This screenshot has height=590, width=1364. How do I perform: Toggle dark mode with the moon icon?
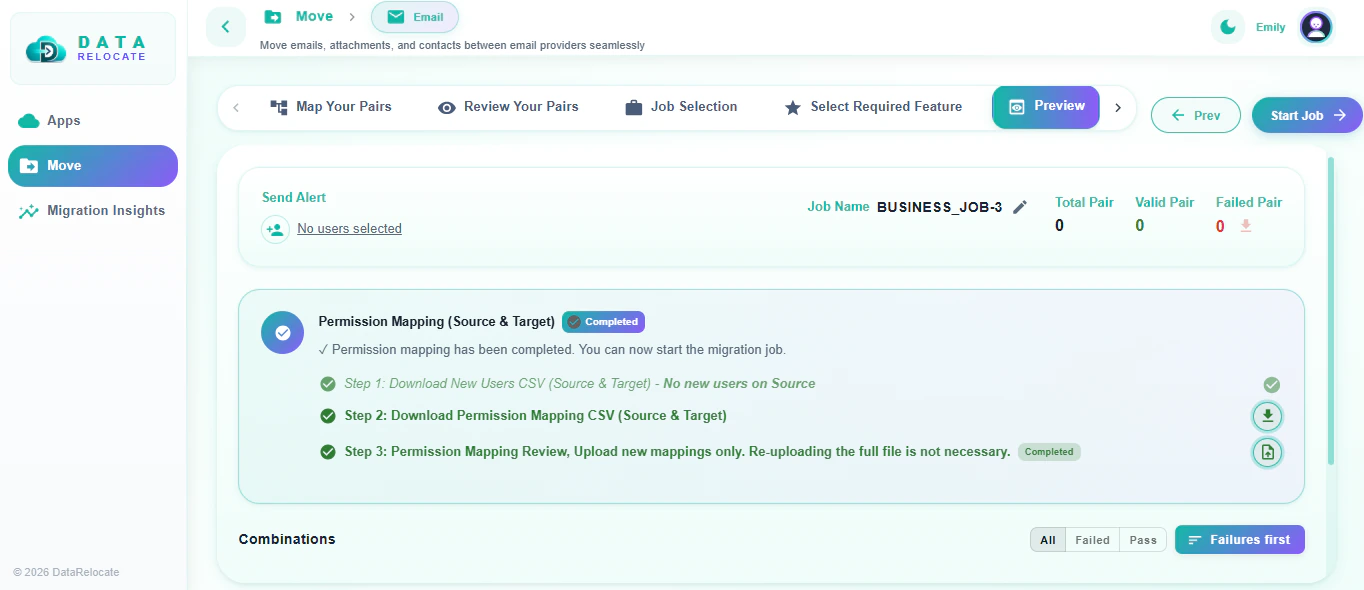(x=1227, y=27)
